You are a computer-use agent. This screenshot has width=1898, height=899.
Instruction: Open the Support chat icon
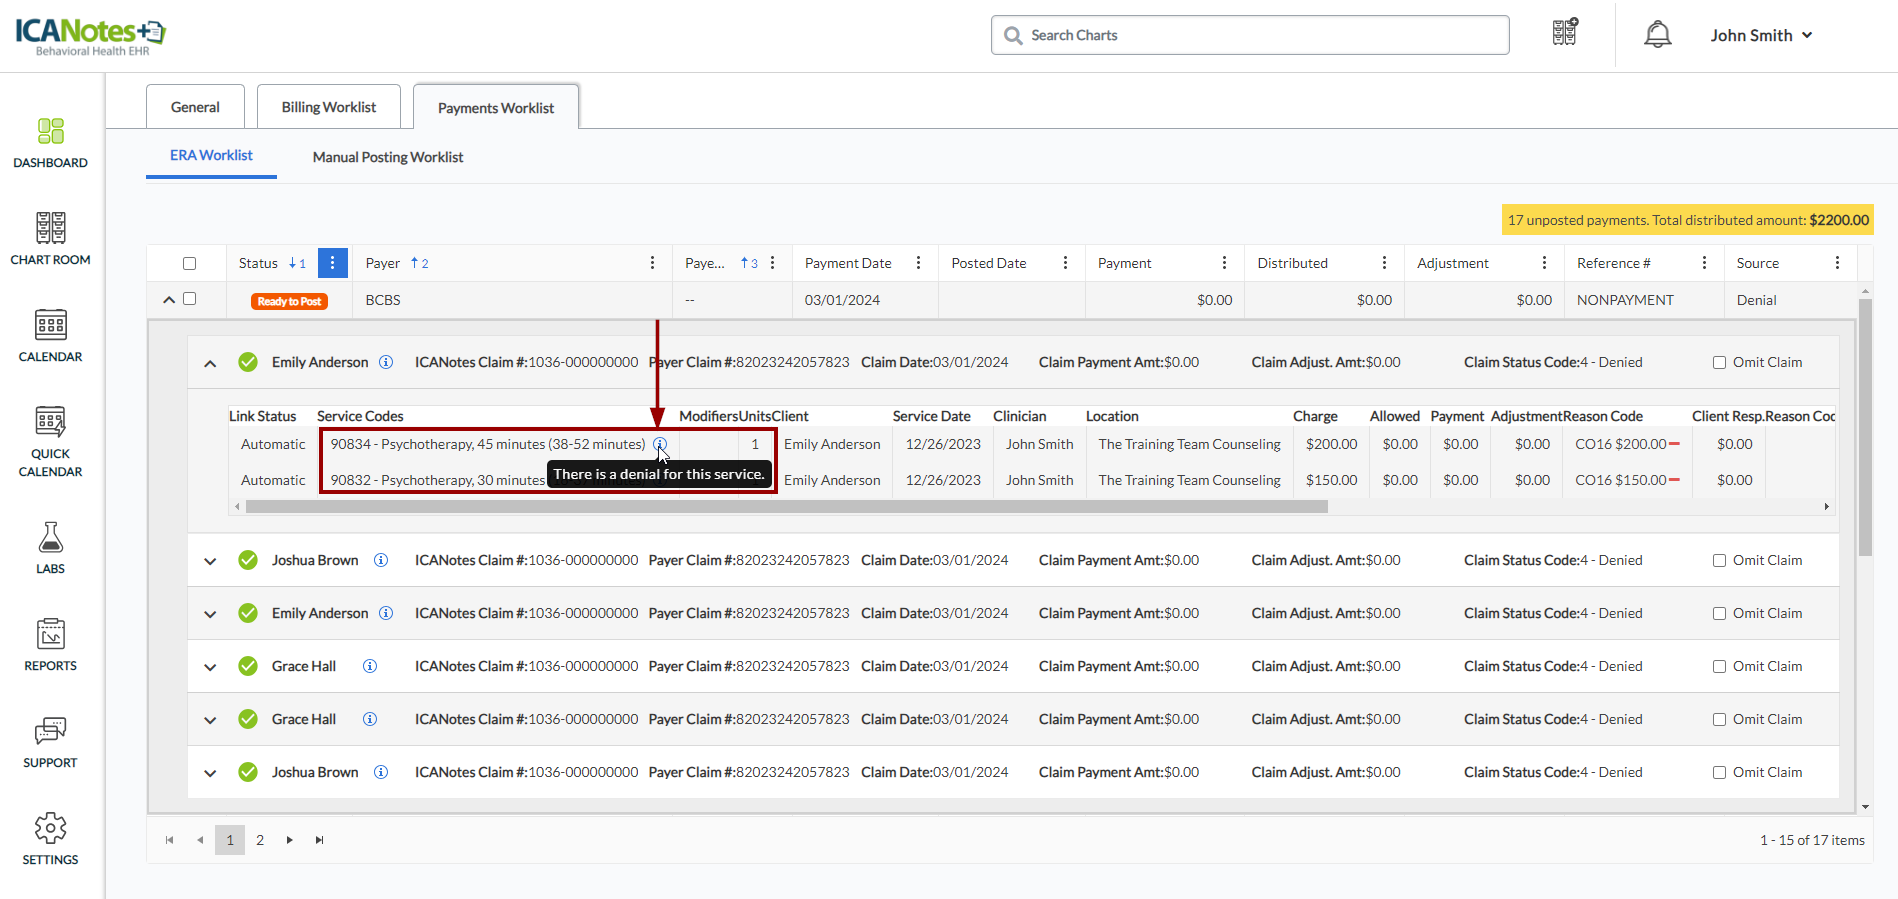click(x=50, y=732)
